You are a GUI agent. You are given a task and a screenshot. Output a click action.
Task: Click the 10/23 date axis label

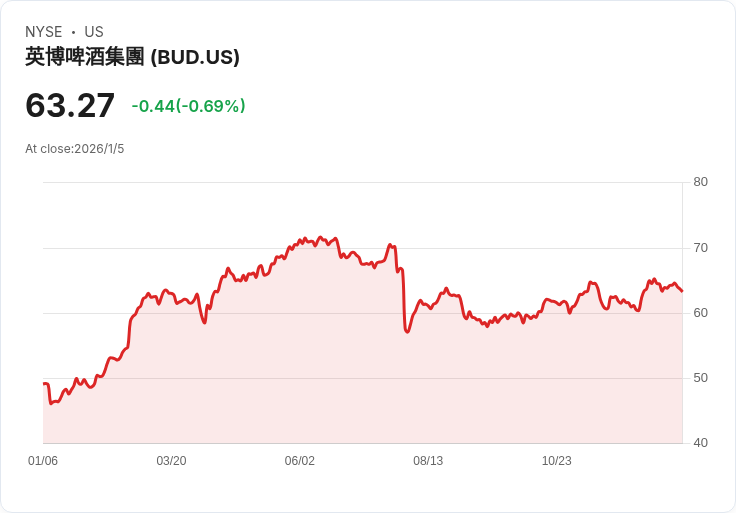pos(556,461)
